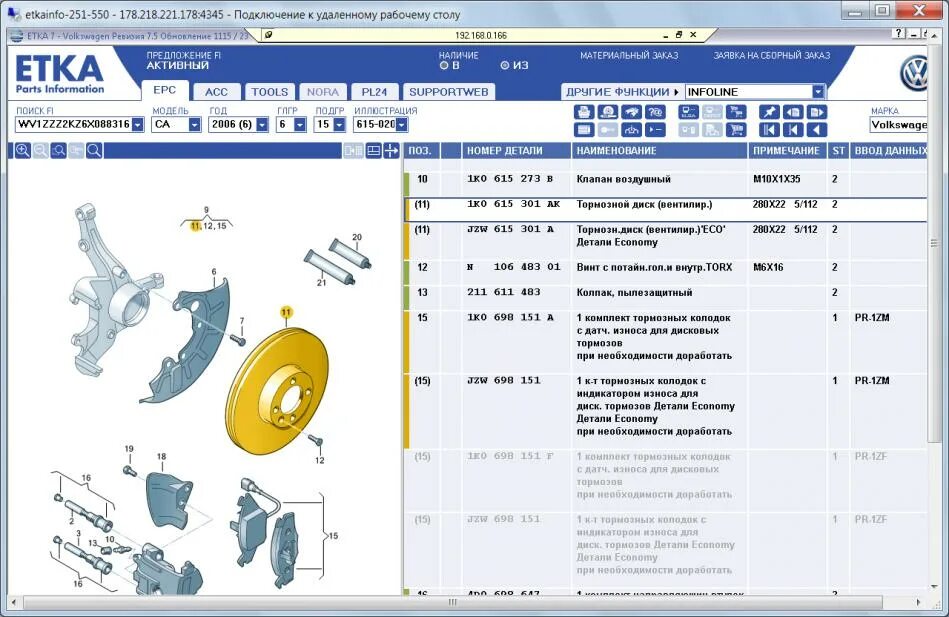Open the INFOLINE dropdown arrow
This screenshot has width=949, height=617.
pos(818,92)
